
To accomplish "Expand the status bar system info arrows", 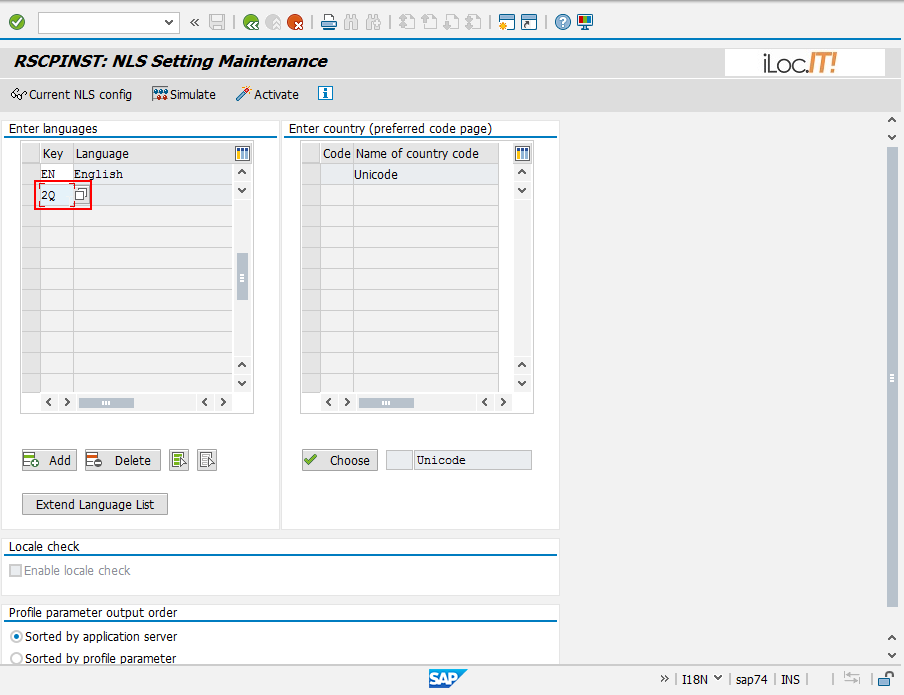I will 665,679.
